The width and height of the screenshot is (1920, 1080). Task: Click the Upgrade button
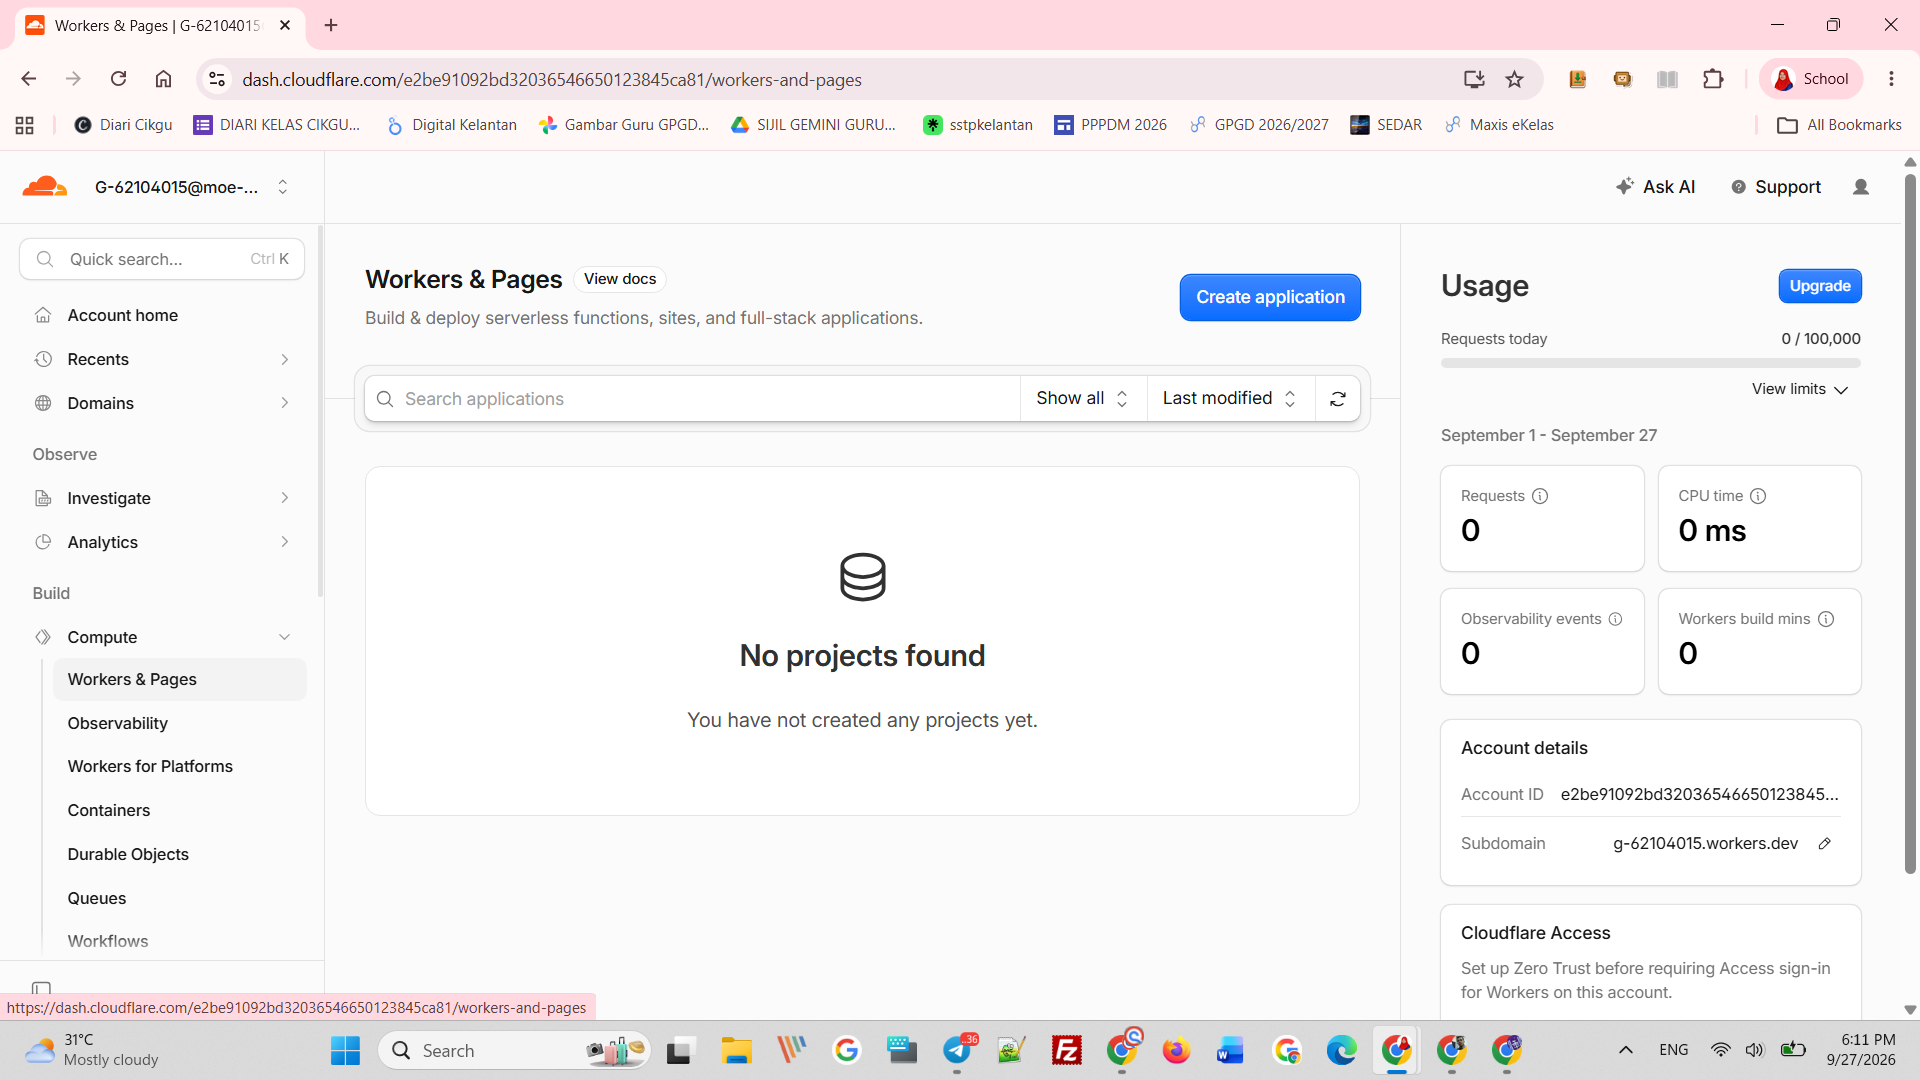(1820, 286)
